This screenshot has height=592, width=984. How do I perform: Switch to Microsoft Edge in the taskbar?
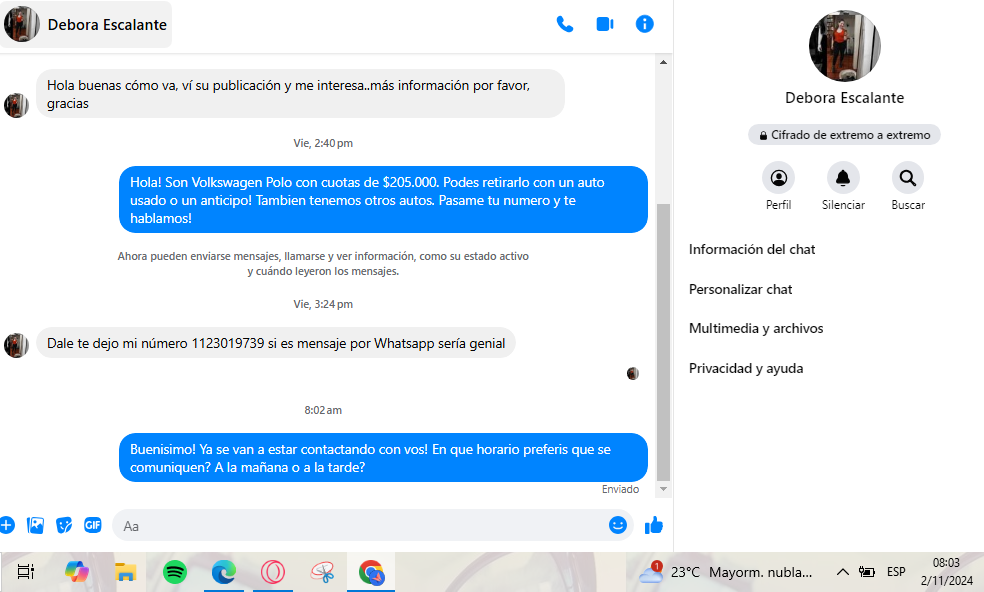tap(223, 572)
